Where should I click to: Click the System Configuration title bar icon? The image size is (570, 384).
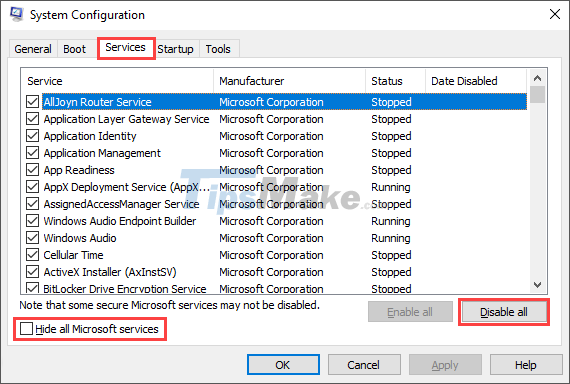pos(16,14)
